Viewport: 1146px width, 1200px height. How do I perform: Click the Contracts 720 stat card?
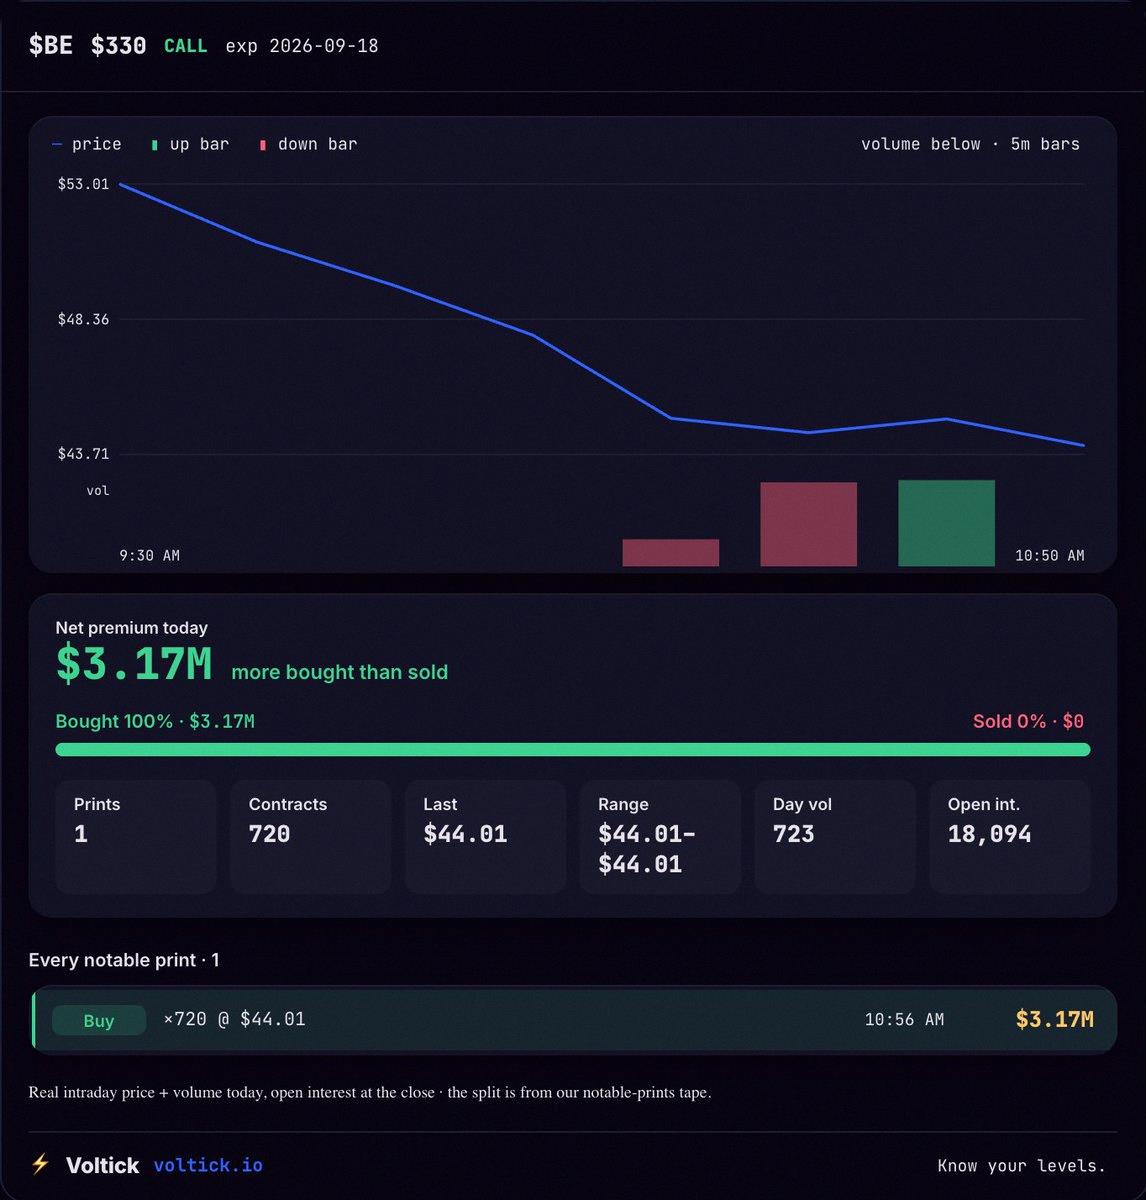click(x=311, y=836)
